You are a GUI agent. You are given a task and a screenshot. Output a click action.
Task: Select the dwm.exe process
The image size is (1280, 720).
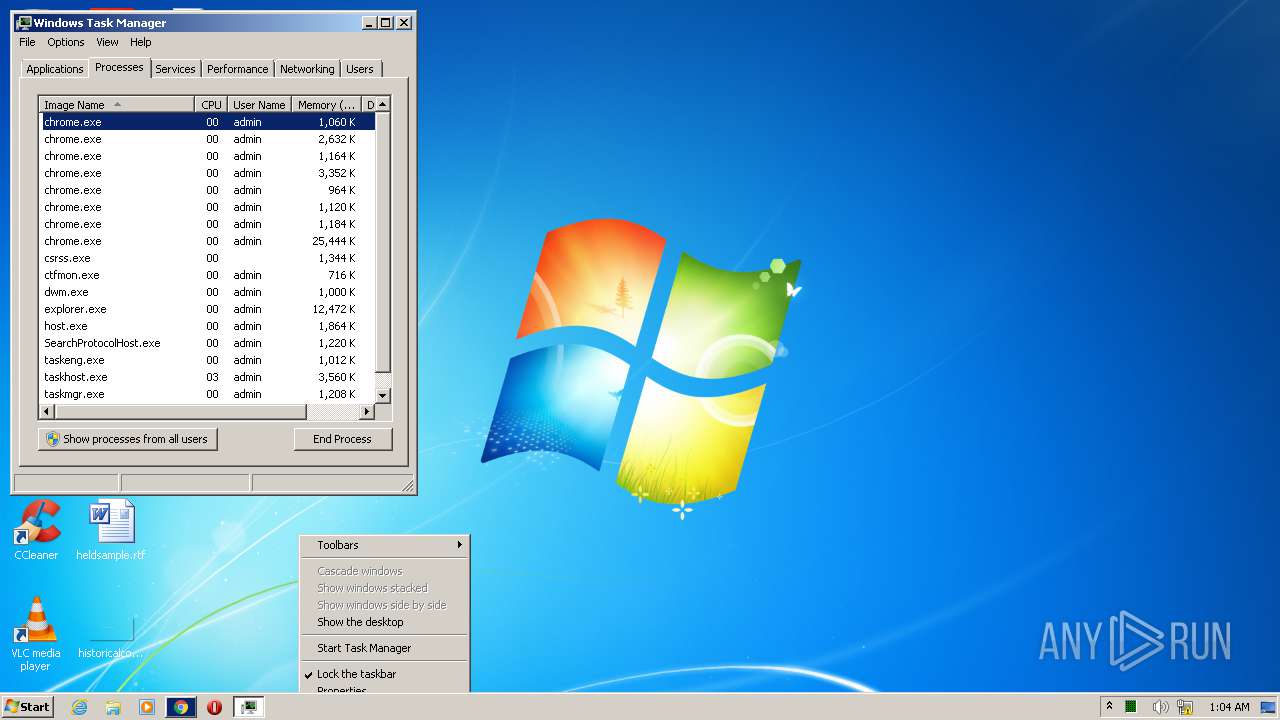pyautogui.click(x=207, y=292)
